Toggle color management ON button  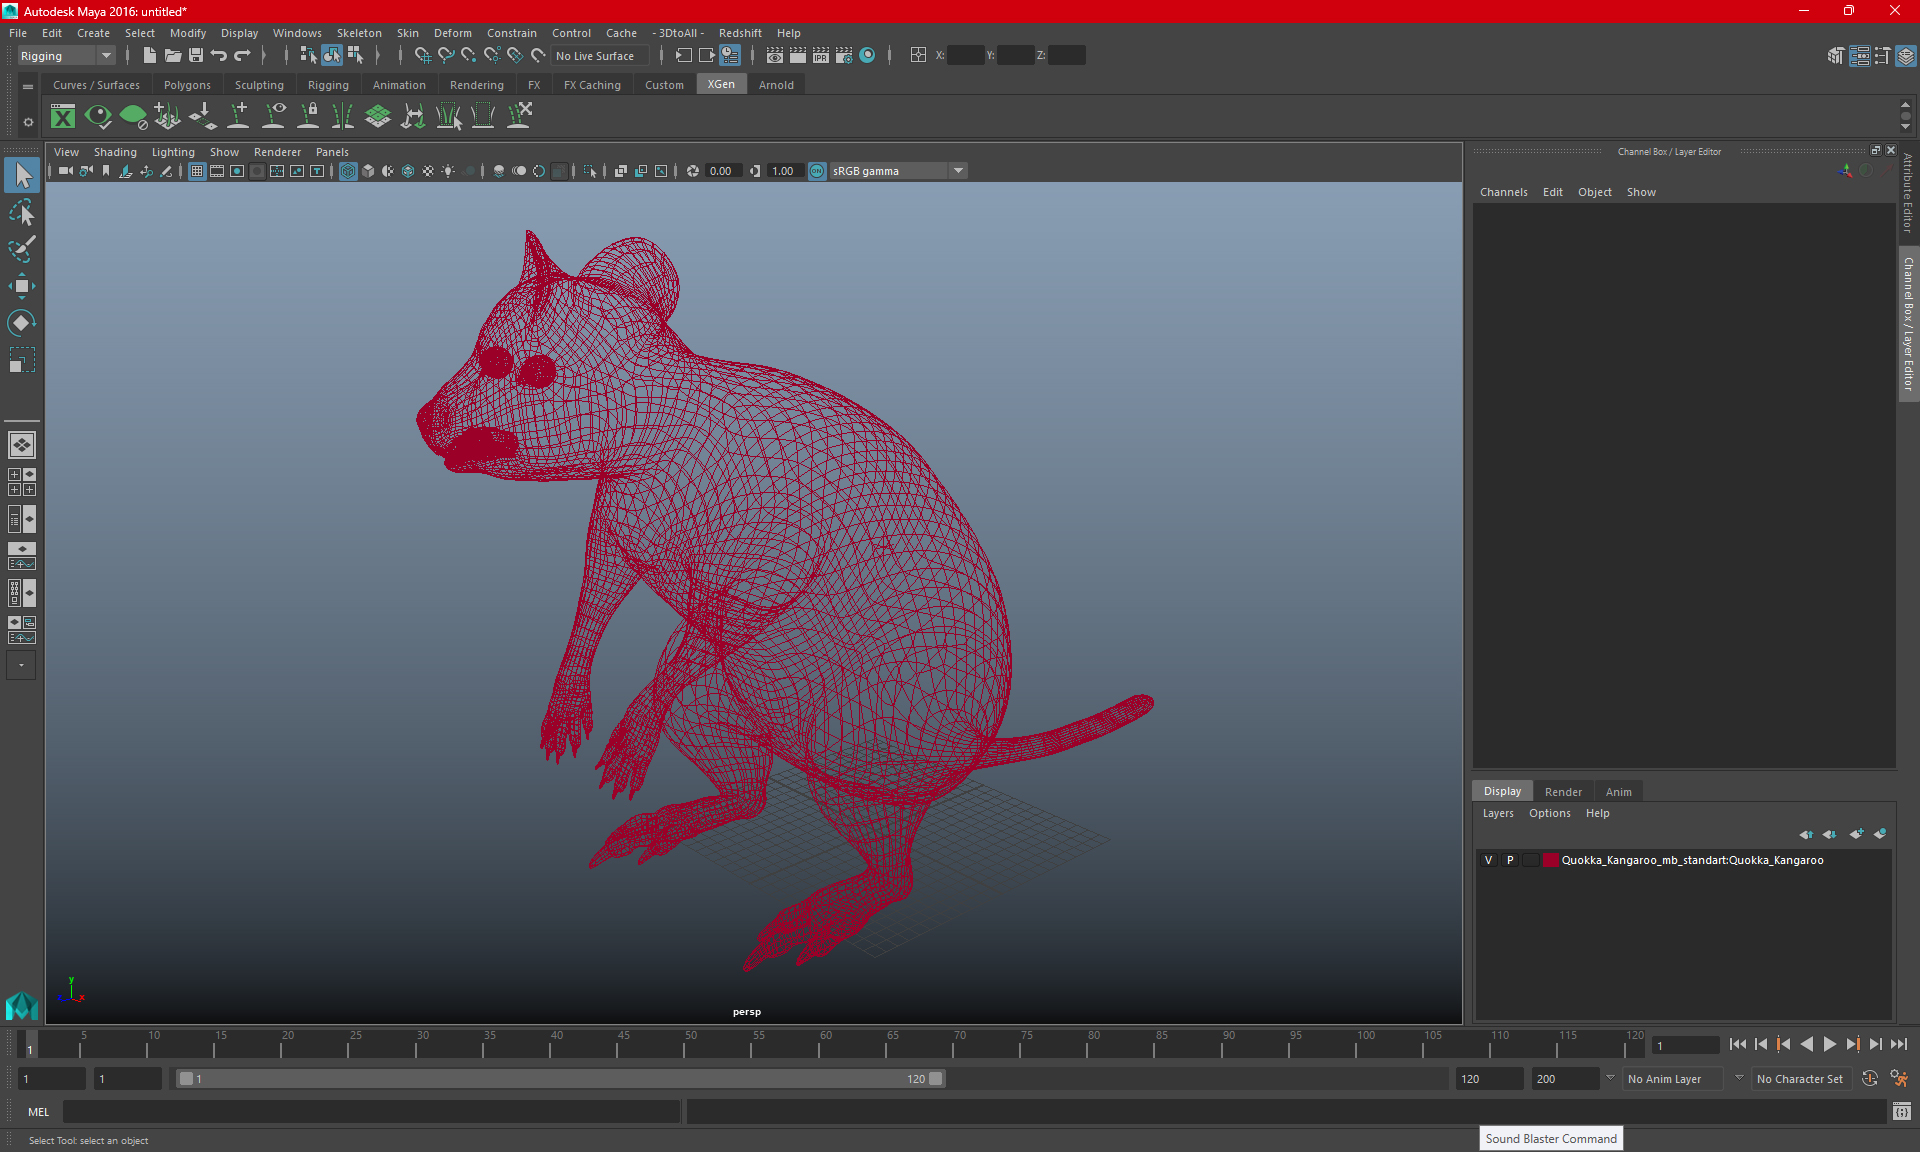coord(817,171)
